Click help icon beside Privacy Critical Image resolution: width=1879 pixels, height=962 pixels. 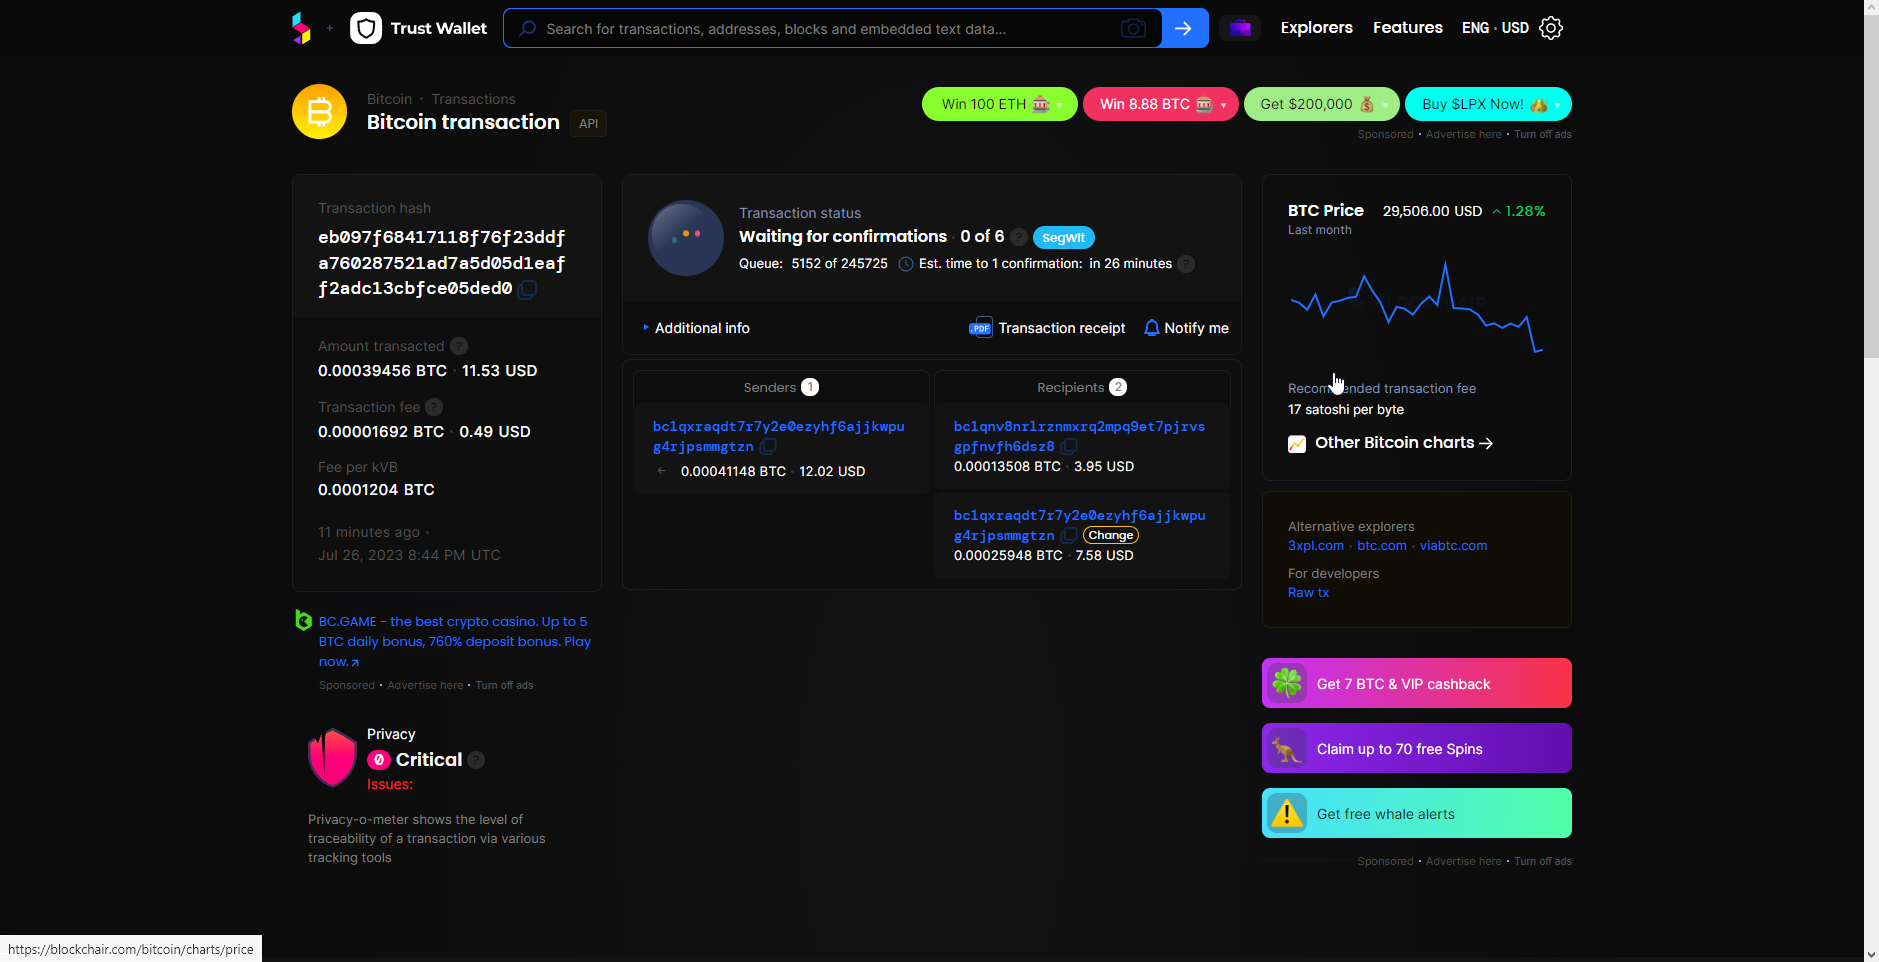click(476, 760)
